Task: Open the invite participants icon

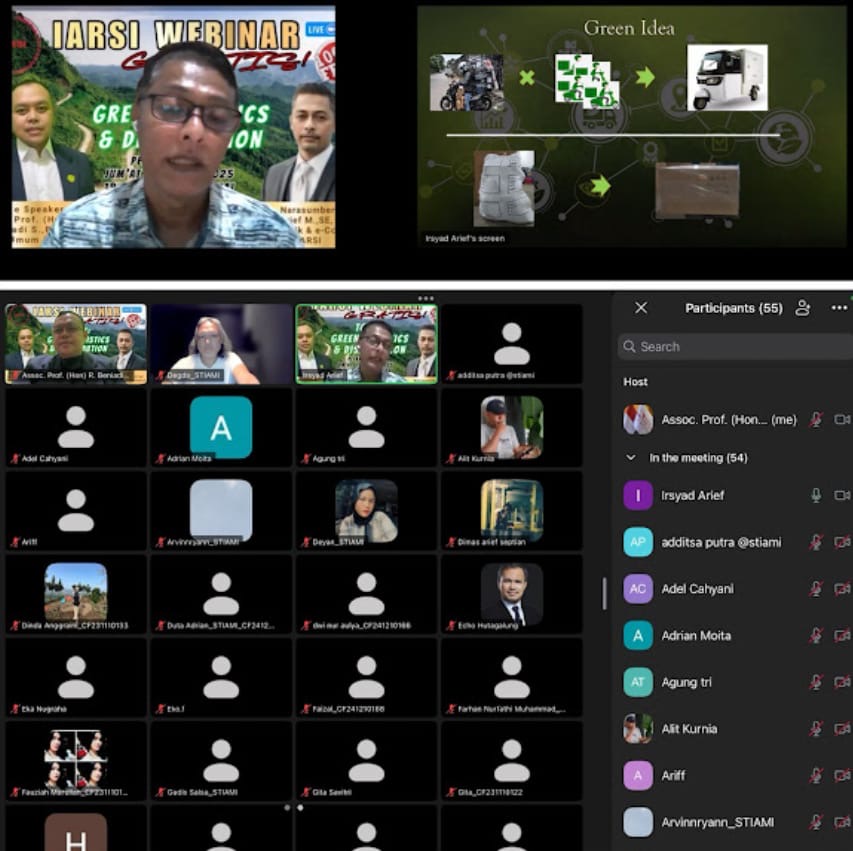Action: click(x=802, y=308)
